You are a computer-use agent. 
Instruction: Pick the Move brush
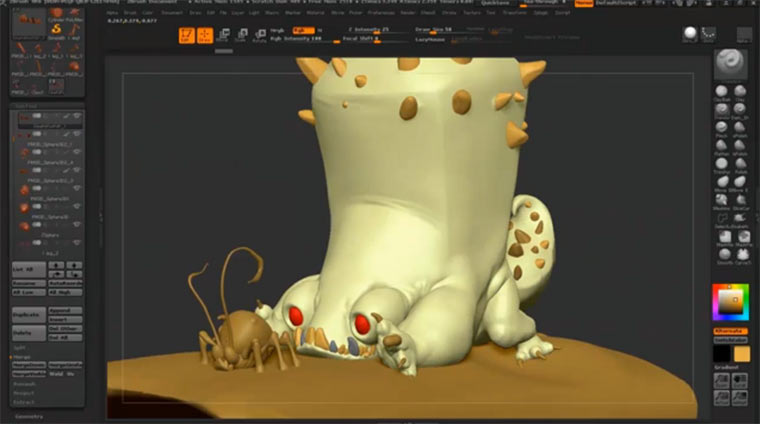click(722, 182)
